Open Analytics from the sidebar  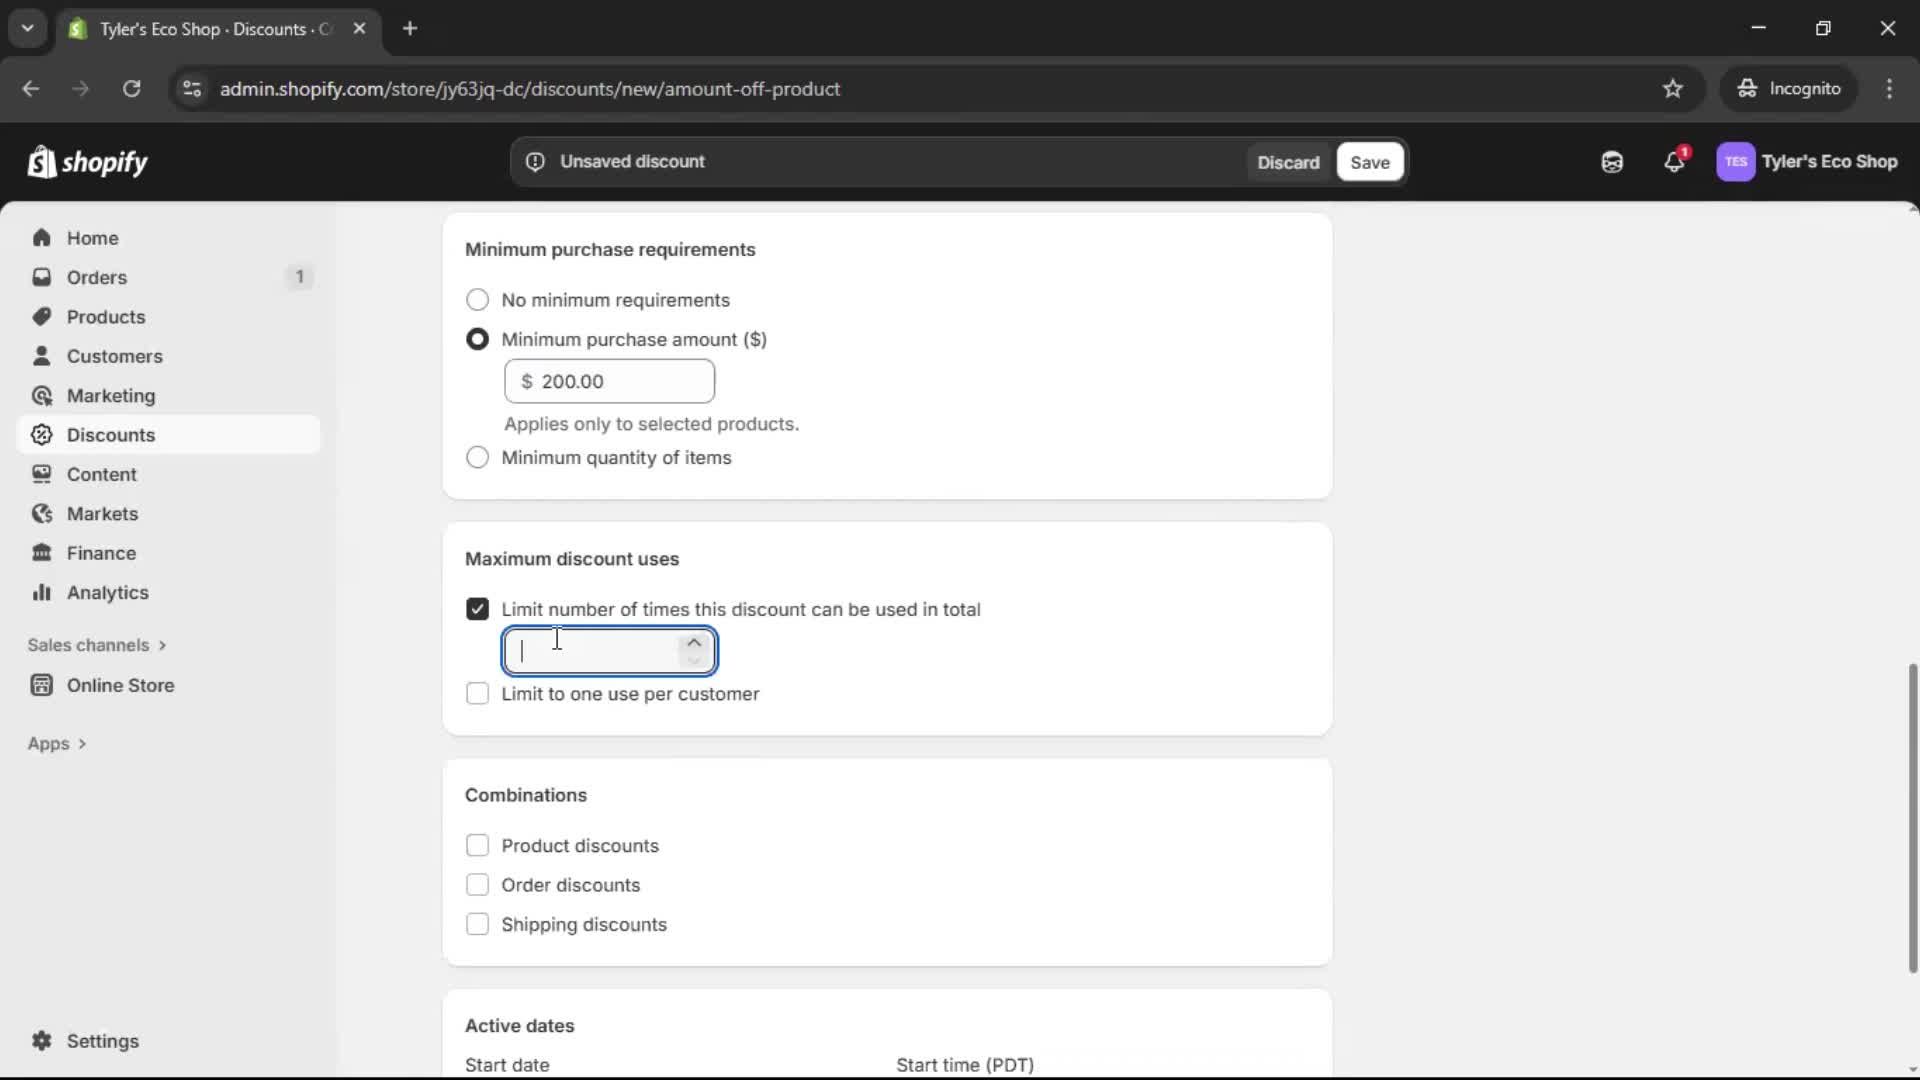pos(106,592)
